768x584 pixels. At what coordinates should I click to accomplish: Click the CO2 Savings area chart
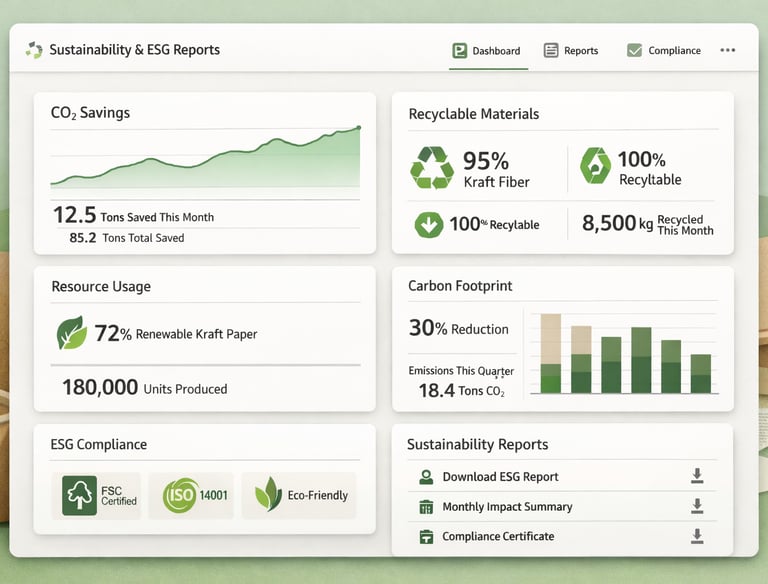pos(206,158)
